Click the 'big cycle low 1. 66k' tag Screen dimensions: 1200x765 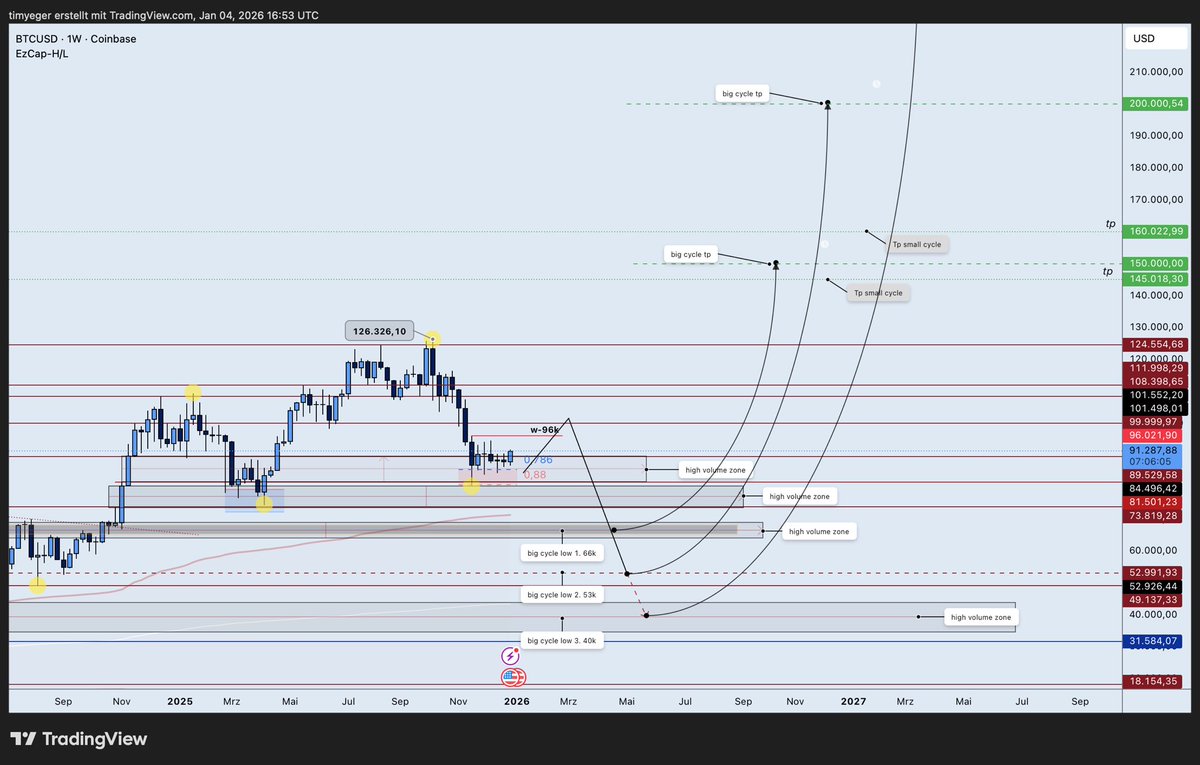561,551
